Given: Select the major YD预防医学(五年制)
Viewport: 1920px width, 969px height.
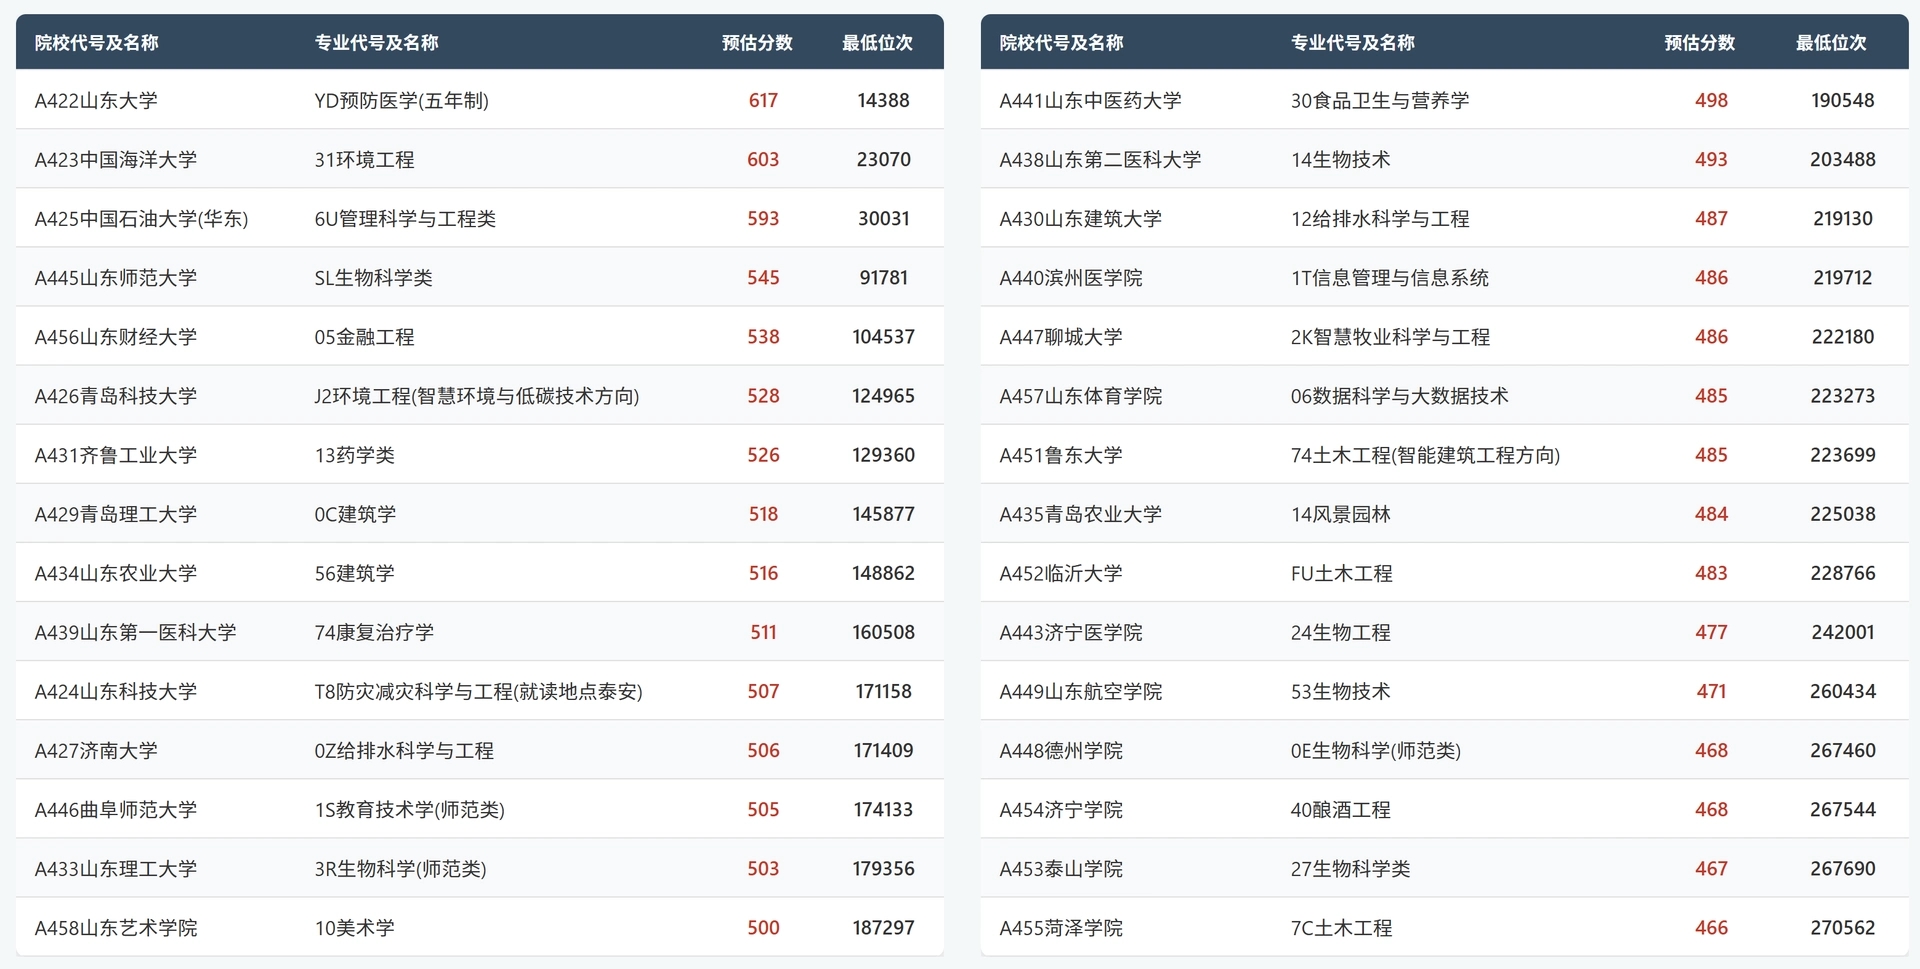Looking at the screenshot, I should click(x=401, y=100).
